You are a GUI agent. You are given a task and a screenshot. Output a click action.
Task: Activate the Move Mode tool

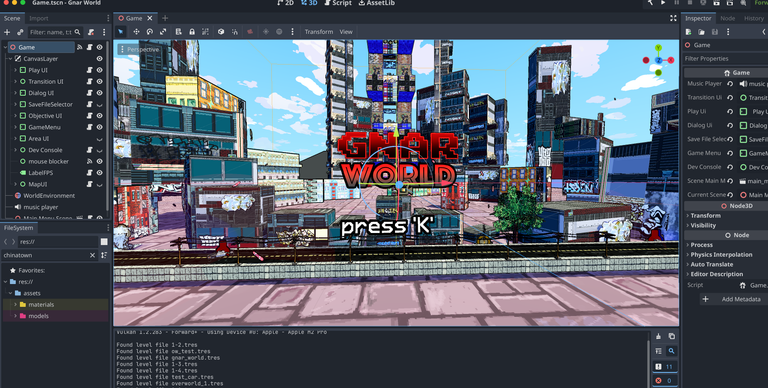pyautogui.click(x=136, y=32)
